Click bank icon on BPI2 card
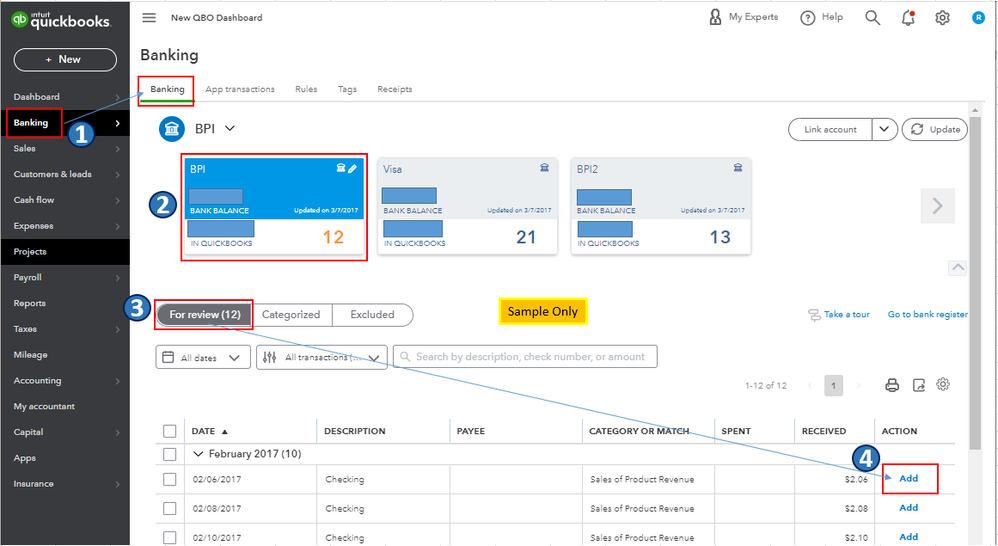This screenshot has width=998, height=546. pyautogui.click(x=738, y=167)
